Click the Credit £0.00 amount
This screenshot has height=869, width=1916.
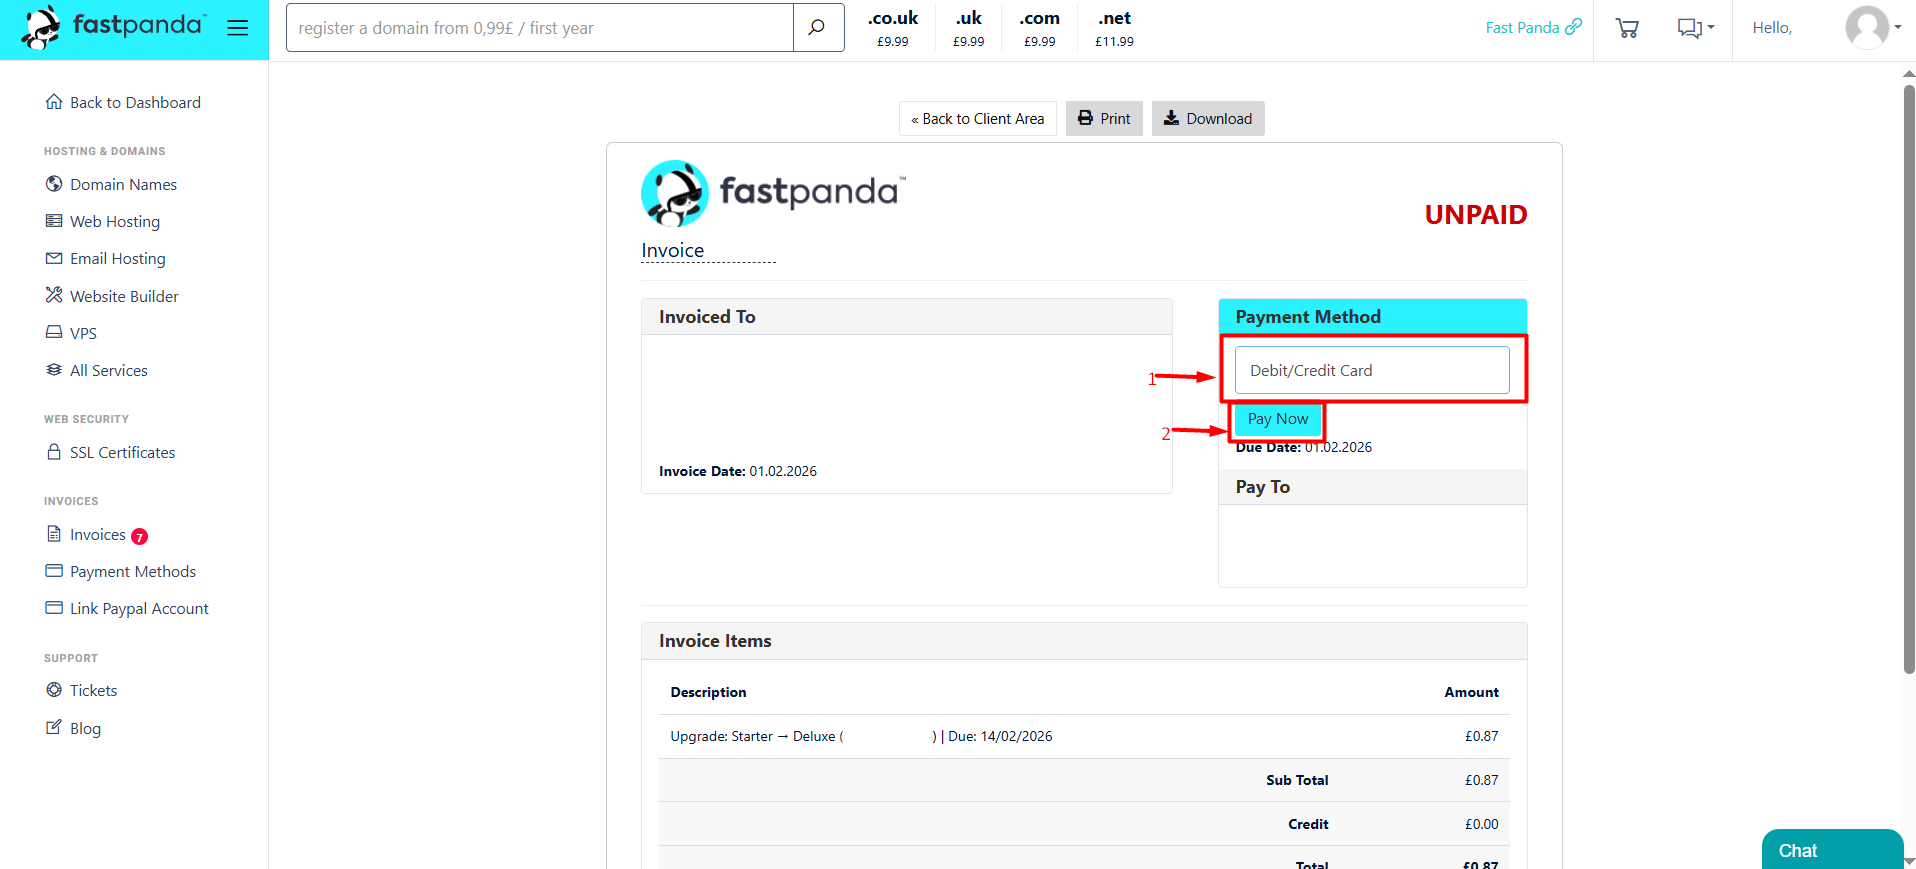1481,824
